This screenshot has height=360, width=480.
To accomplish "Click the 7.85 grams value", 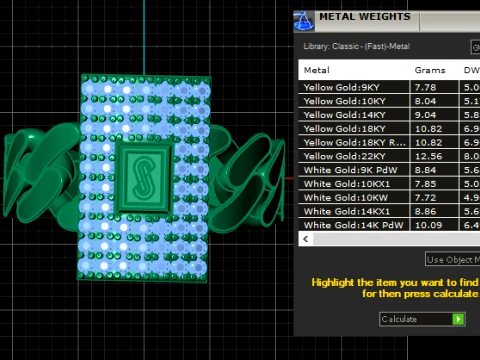I will 425,184.
